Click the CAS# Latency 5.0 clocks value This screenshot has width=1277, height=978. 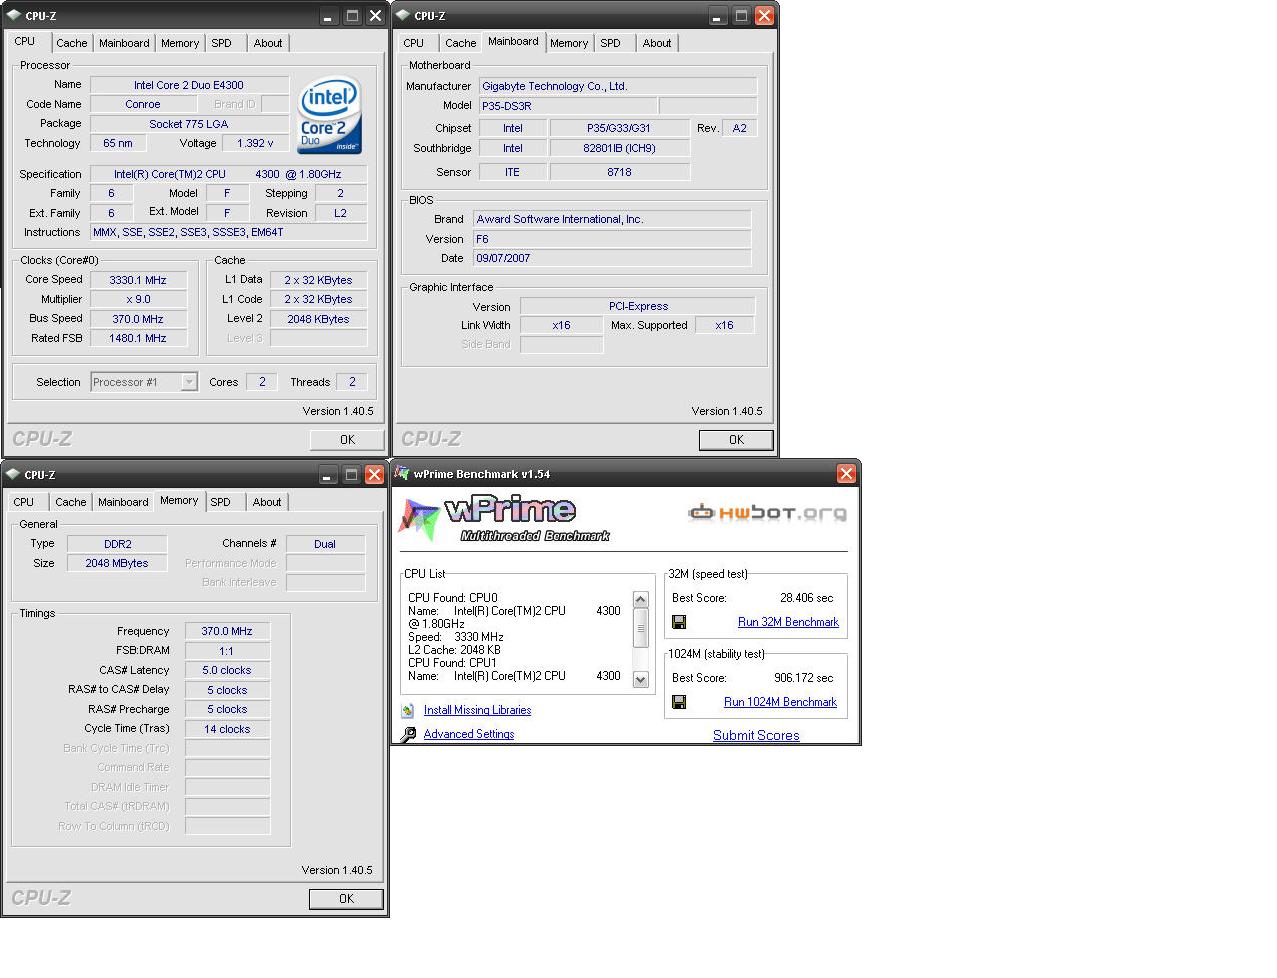point(227,670)
